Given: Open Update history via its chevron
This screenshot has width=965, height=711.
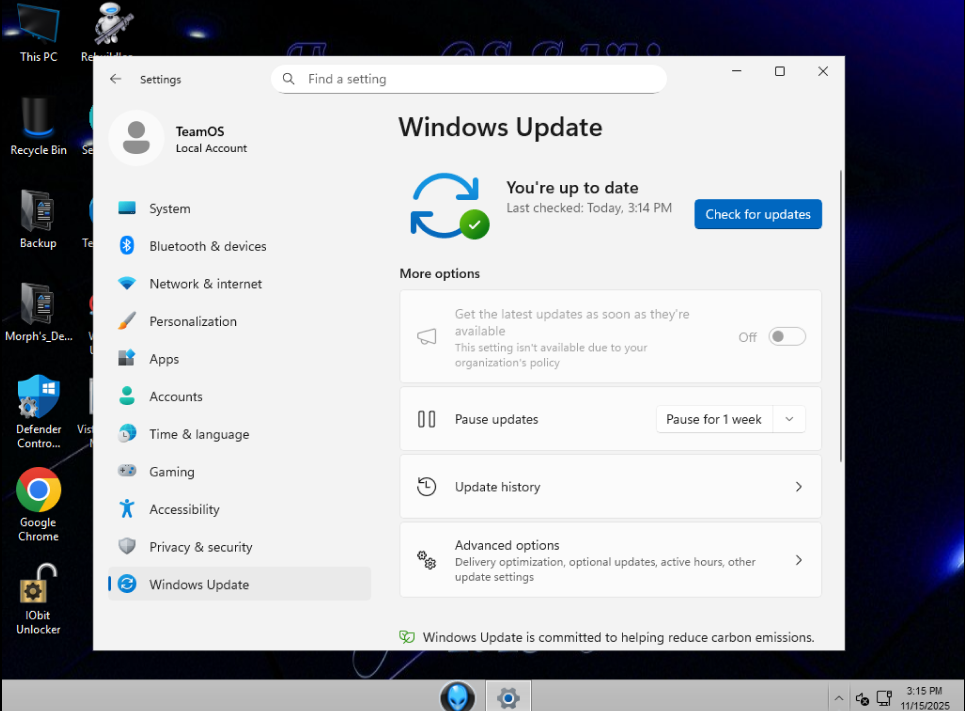Looking at the screenshot, I should [798, 487].
